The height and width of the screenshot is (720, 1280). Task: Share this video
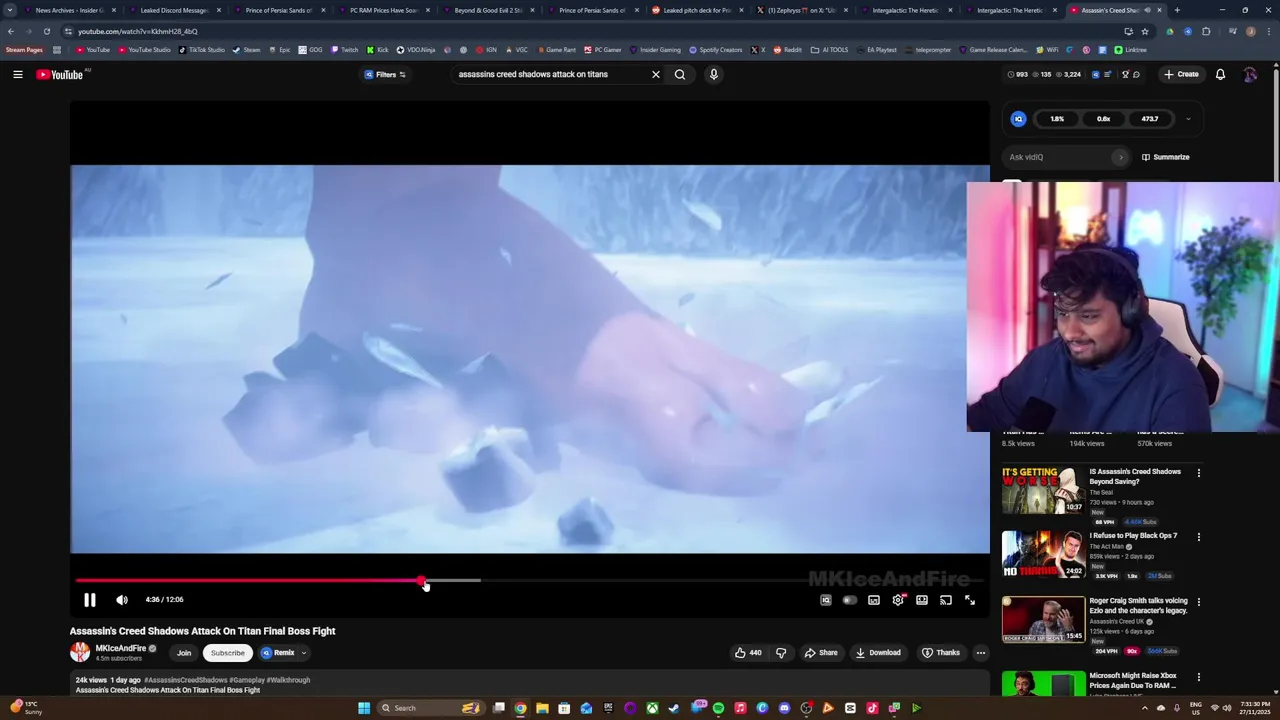(x=821, y=653)
